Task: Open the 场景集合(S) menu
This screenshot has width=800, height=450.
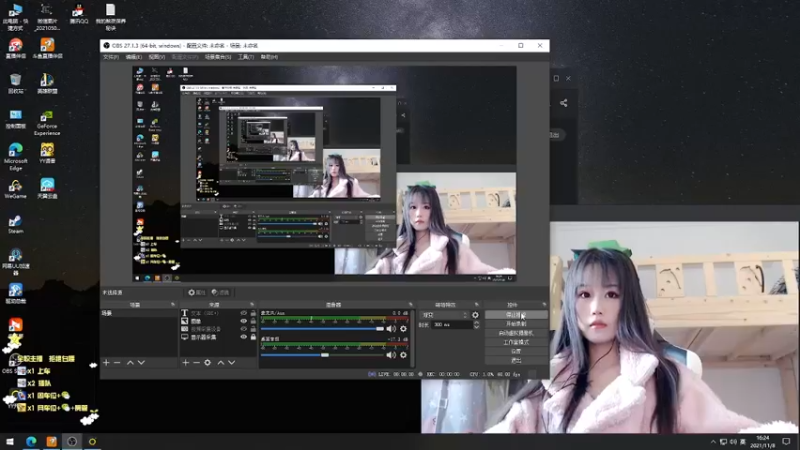Action: pyautogui.click(x=218, y=57)
